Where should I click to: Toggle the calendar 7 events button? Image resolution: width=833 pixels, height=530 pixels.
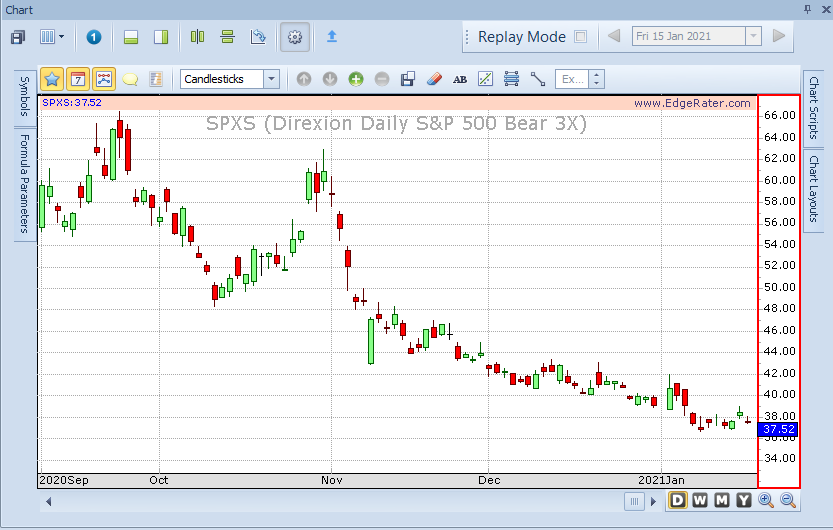tap(78, 80)
